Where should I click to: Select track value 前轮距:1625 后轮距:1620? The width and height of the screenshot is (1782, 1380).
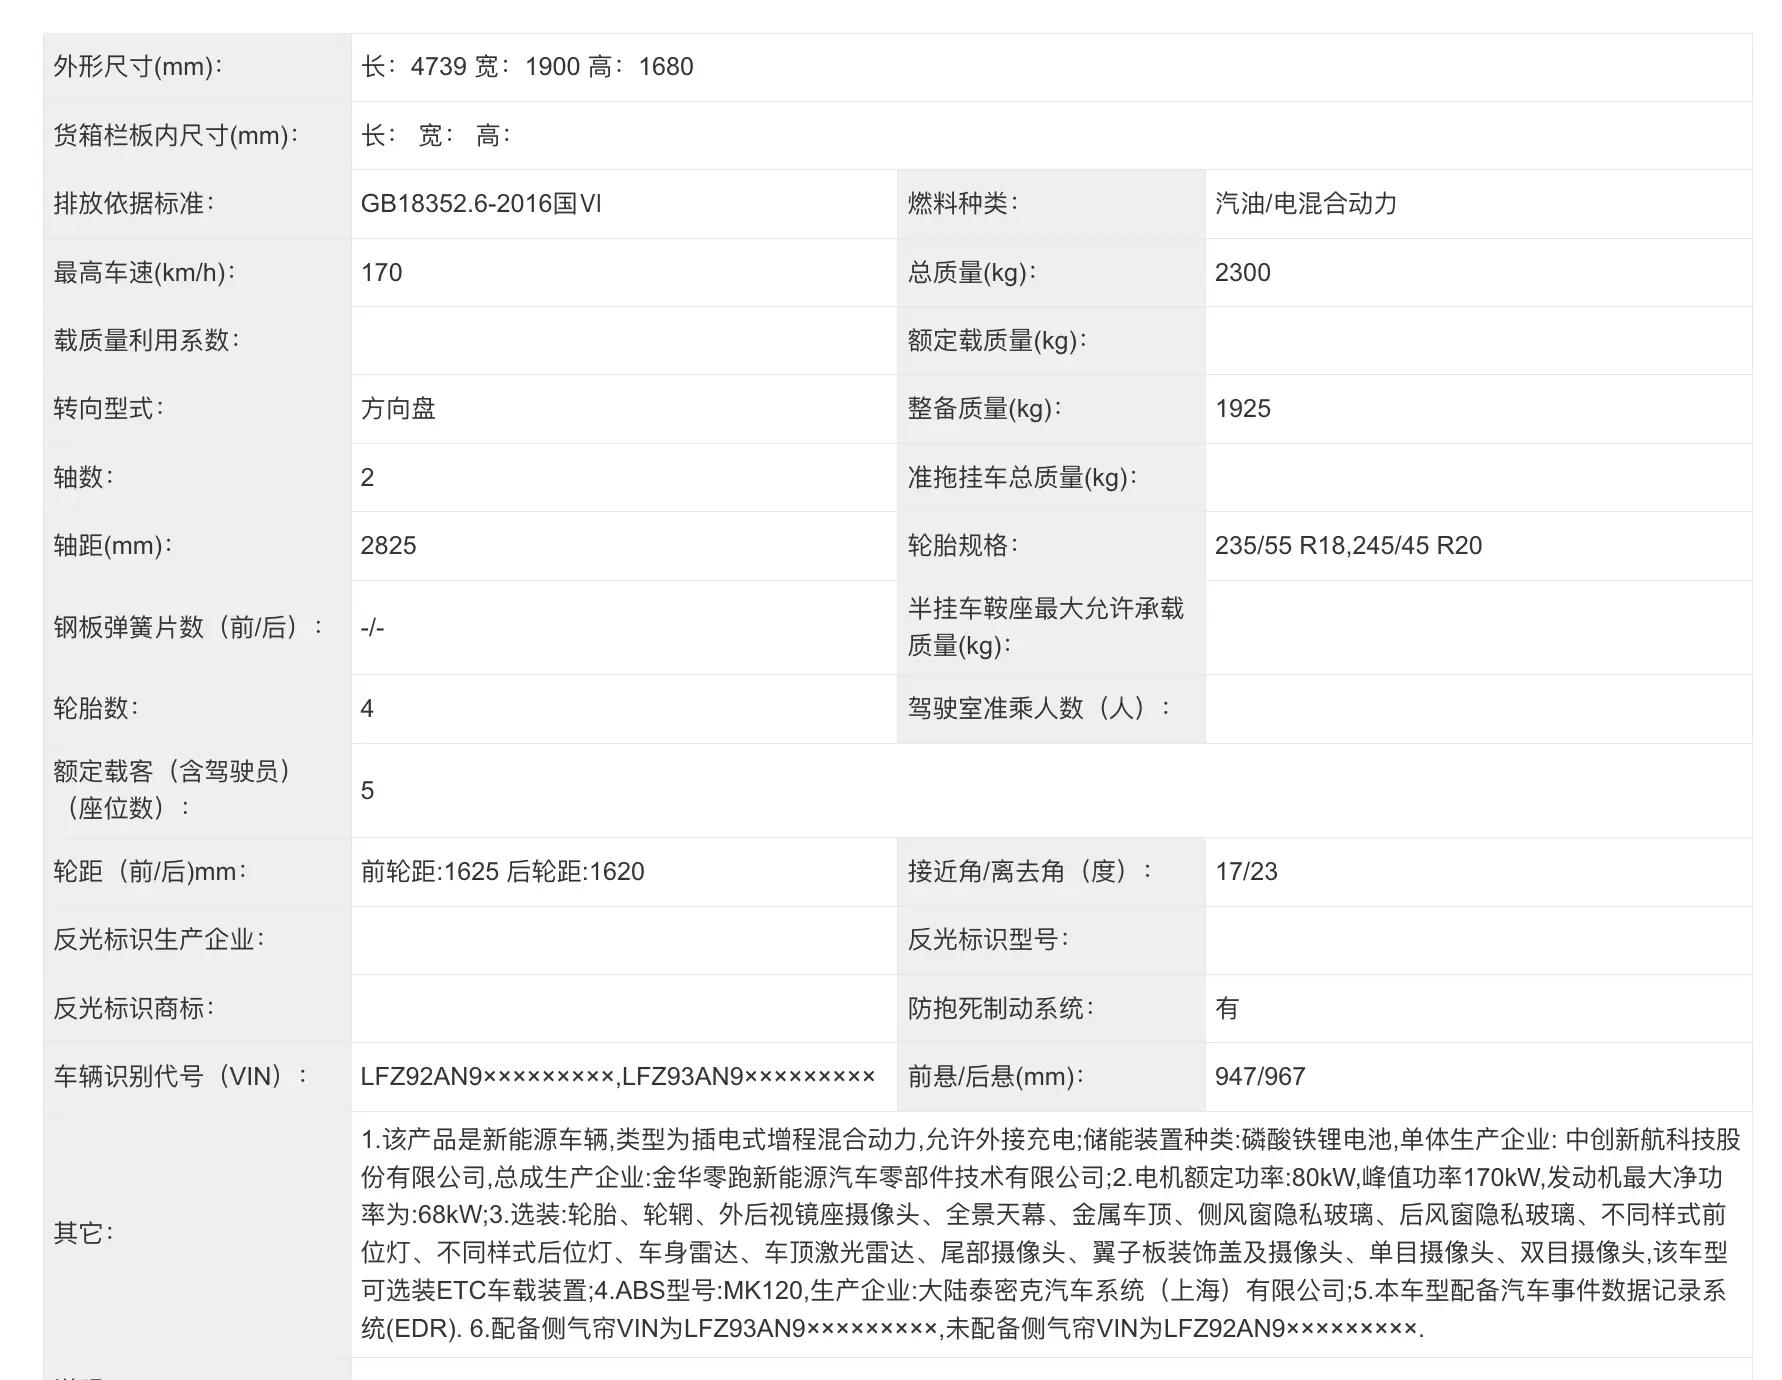coord(502,871)
